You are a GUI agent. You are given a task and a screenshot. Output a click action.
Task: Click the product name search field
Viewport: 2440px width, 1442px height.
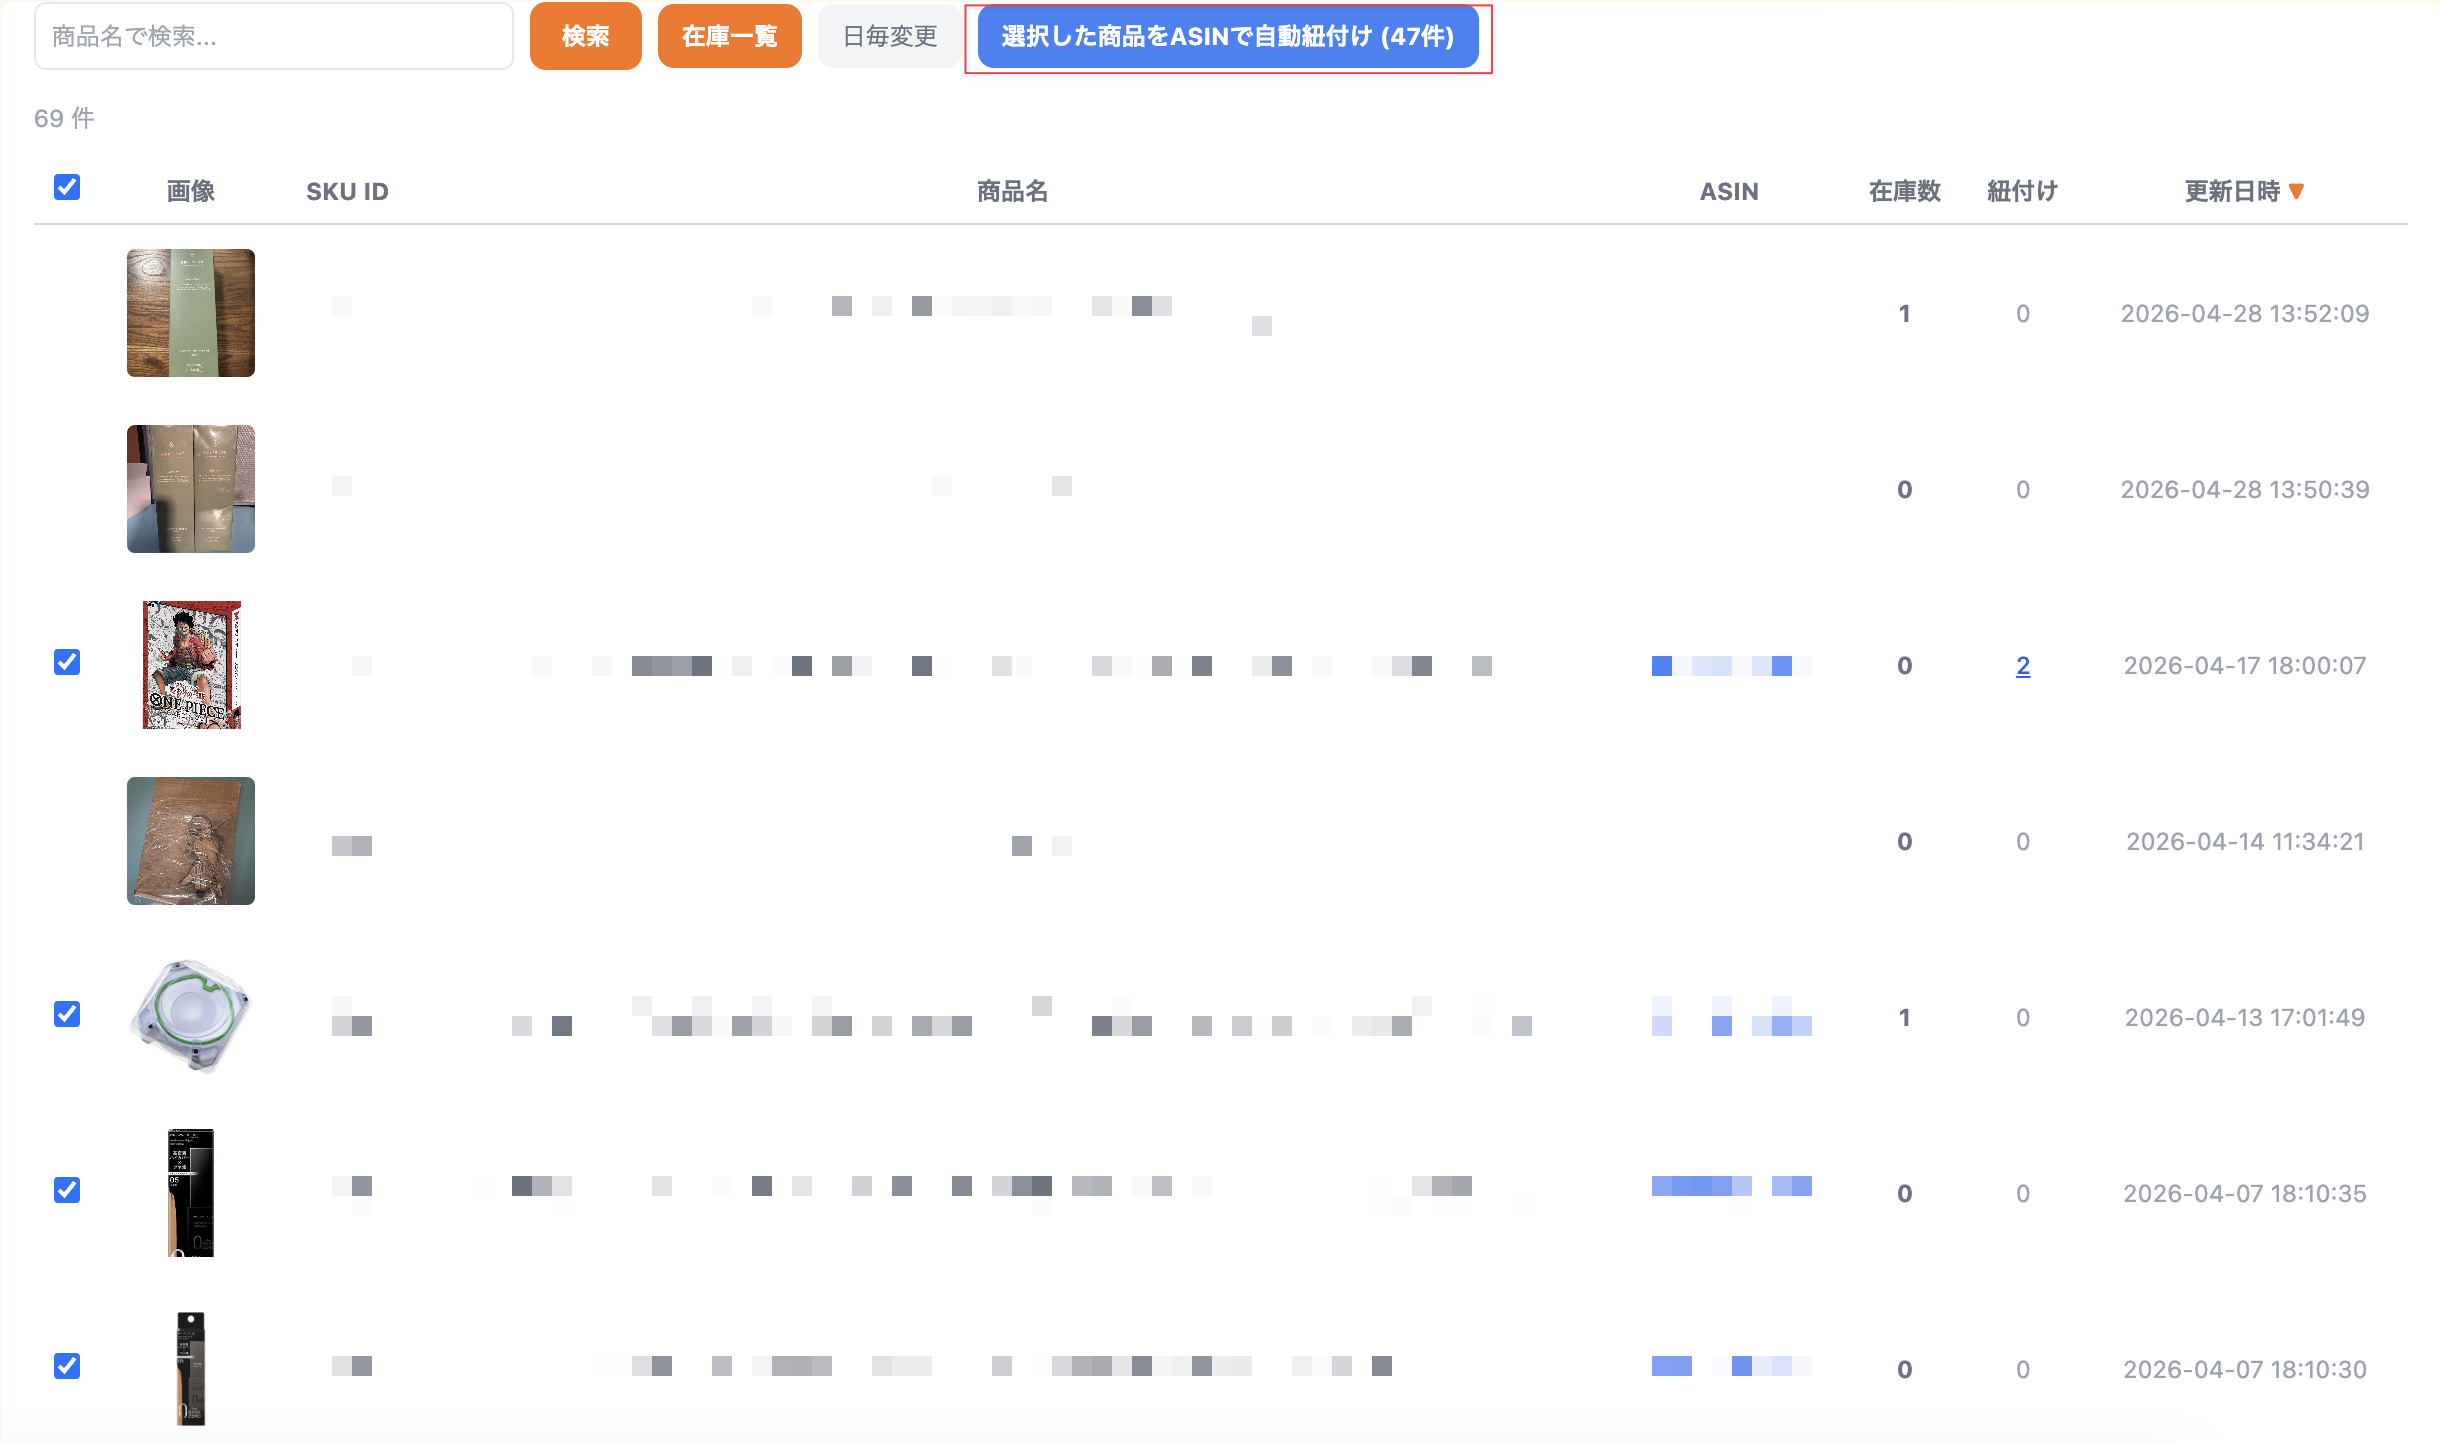(273, 37)
